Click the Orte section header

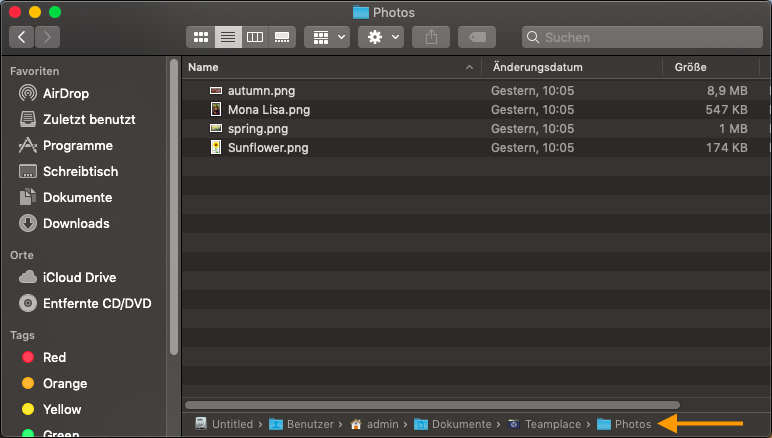(x=22, y=255)
